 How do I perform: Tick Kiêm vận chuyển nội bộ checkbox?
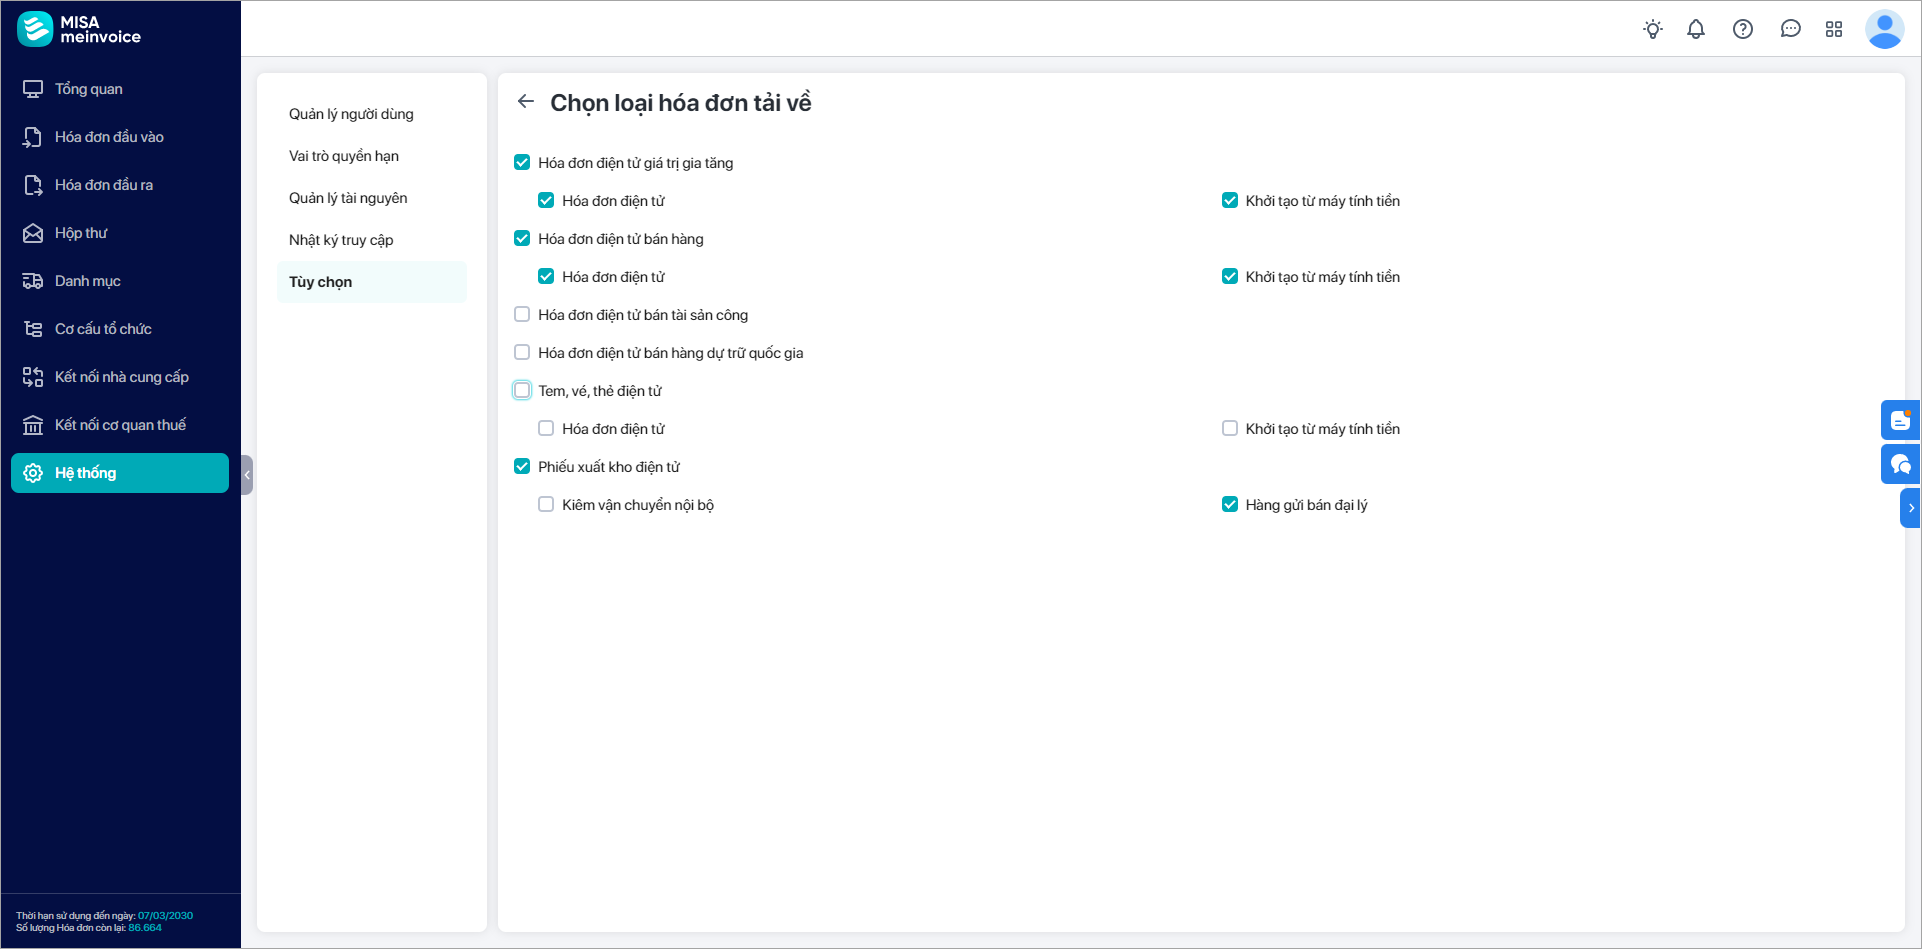pyautogui.click(x=546, y=504)
